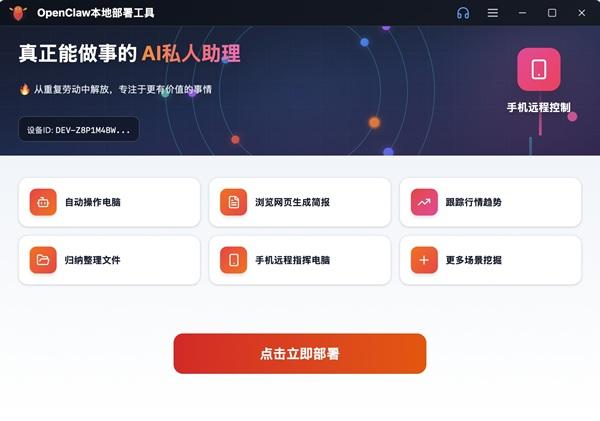Select the 跟踪行情趋势 card
This screenshot has height=421, width=600.
pos(490,202)
